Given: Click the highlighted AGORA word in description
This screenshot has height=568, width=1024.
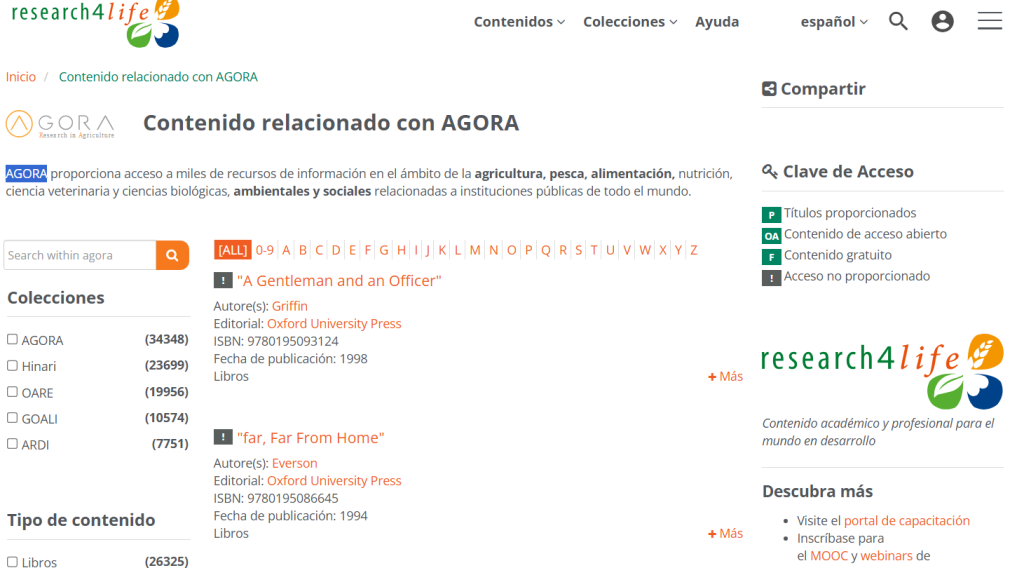Looking at the screenshot, I should [26, 174].
